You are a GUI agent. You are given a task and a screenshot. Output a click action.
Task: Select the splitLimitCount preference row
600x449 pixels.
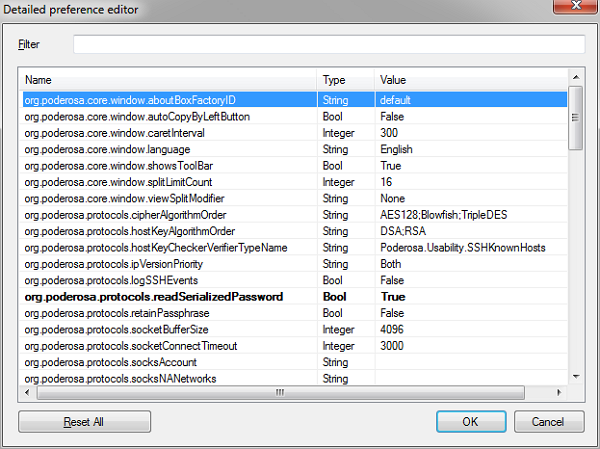point(295,182)
